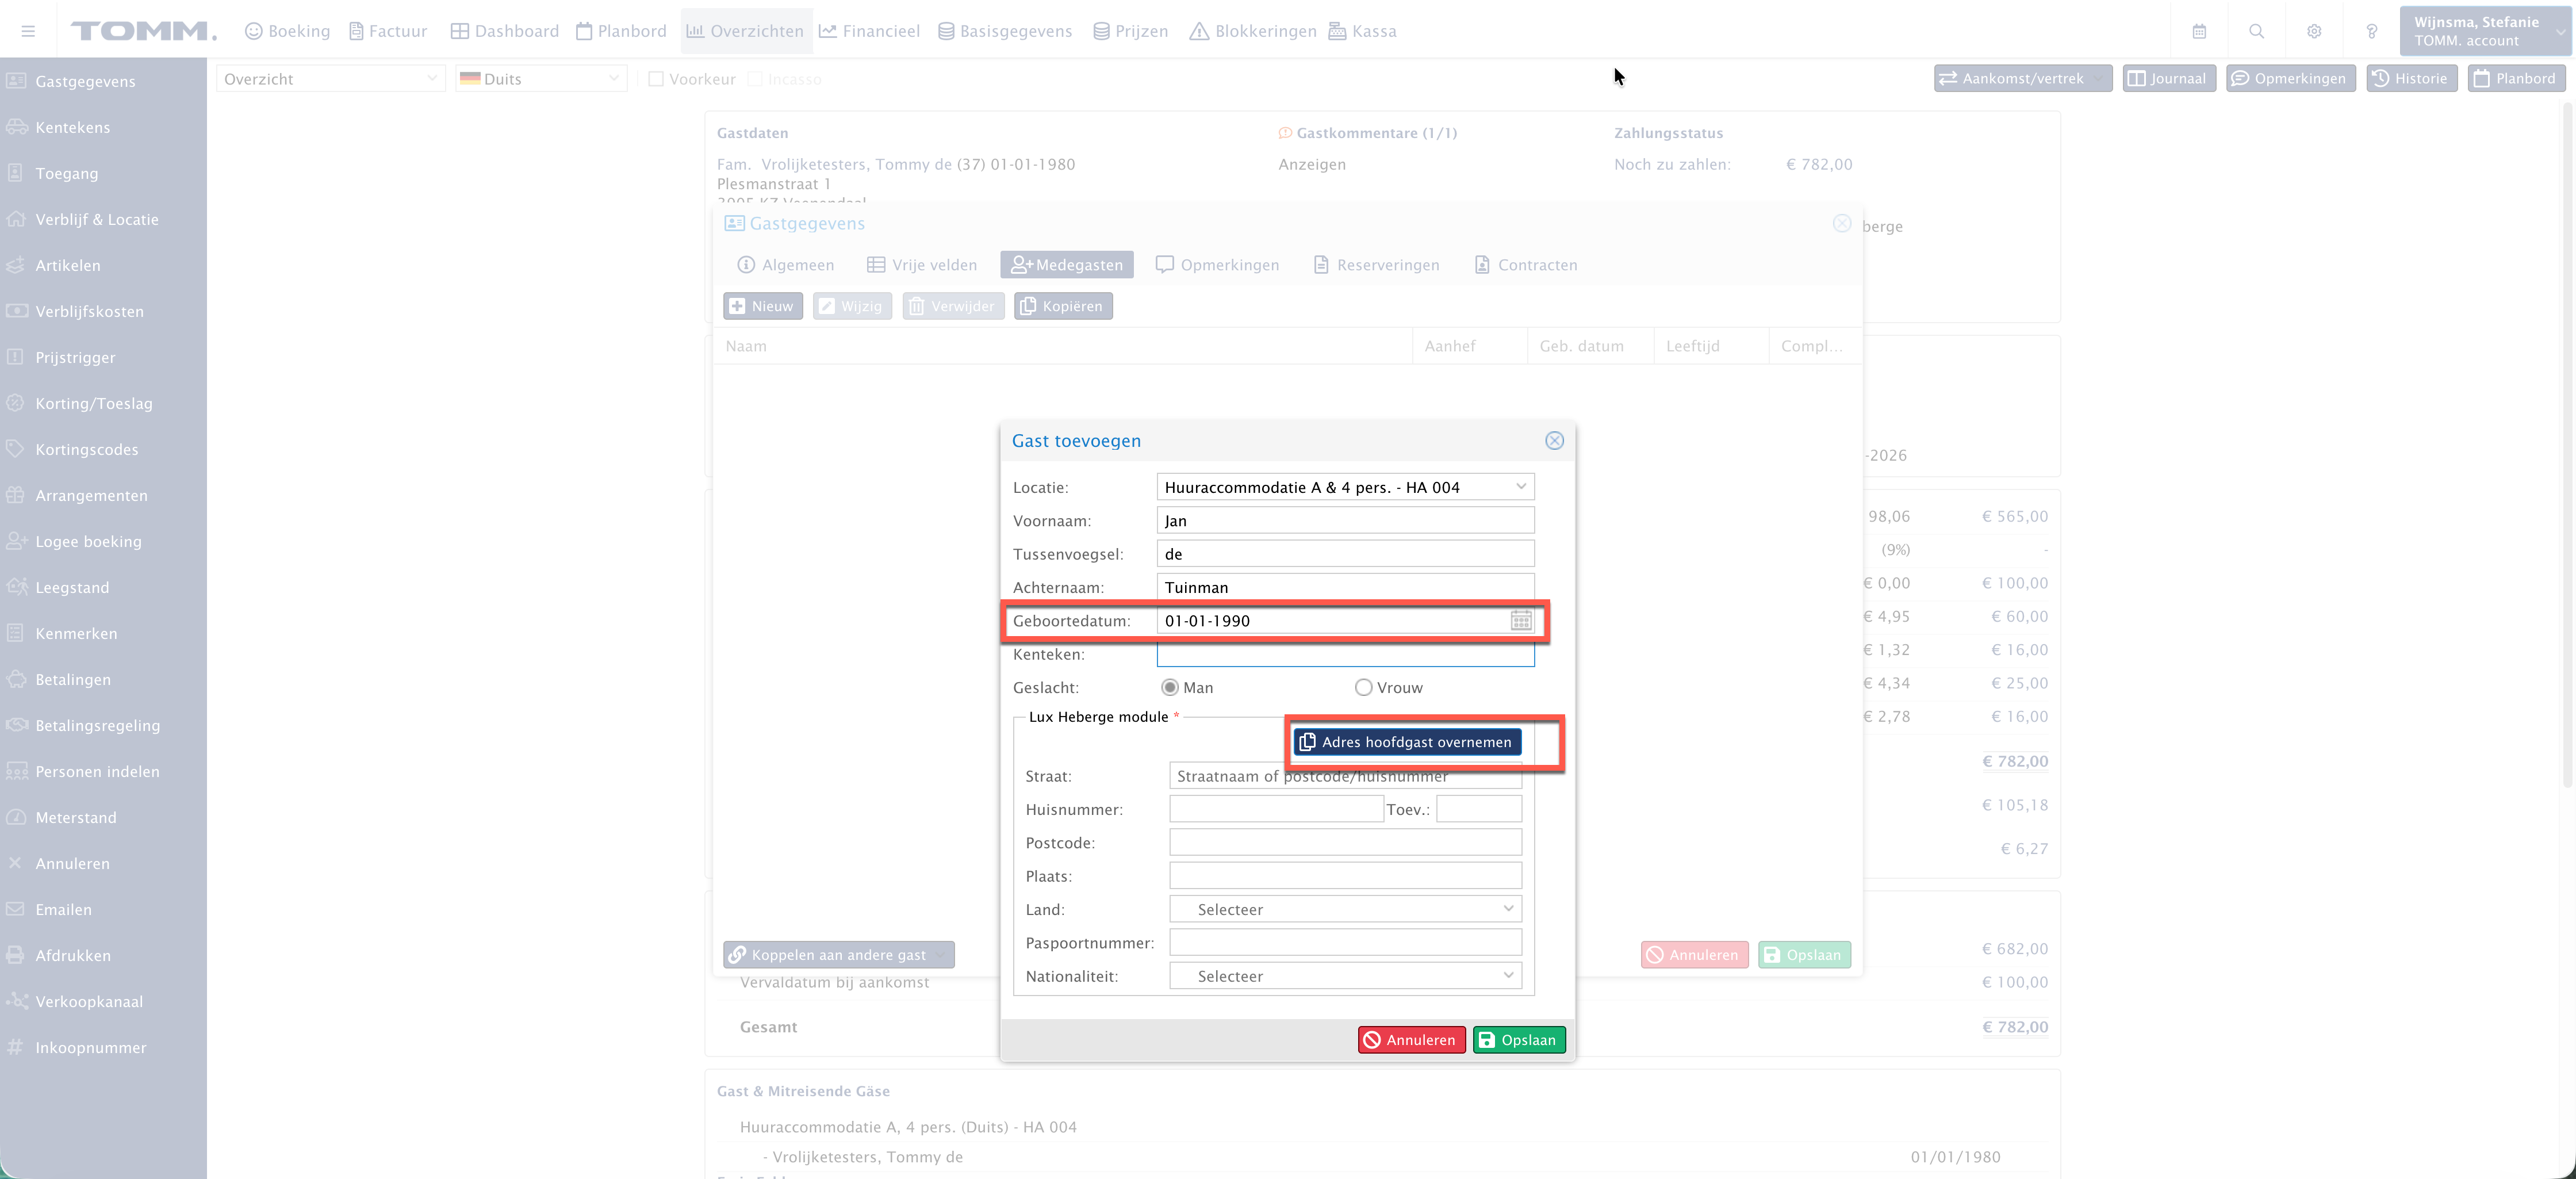
Task: Open the Geboortedatum calendar picker icon
Action: (x=1520, y=621)
